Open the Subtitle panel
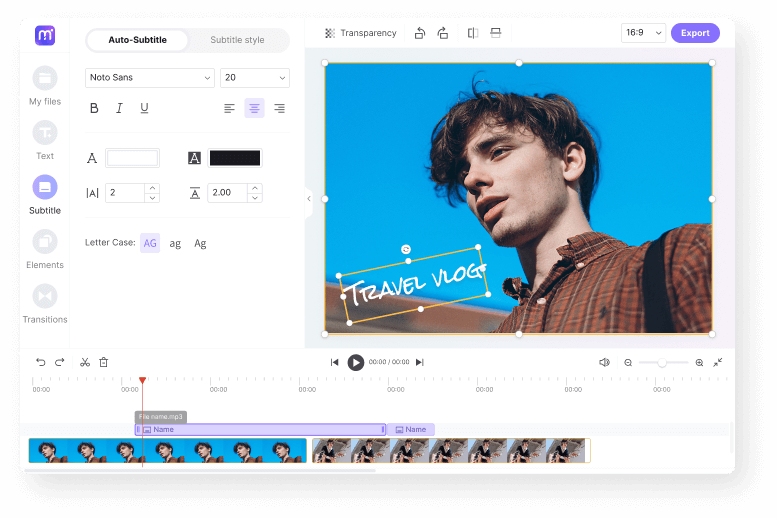The width and height of the screenshot is (777, 518). point(45,195)
